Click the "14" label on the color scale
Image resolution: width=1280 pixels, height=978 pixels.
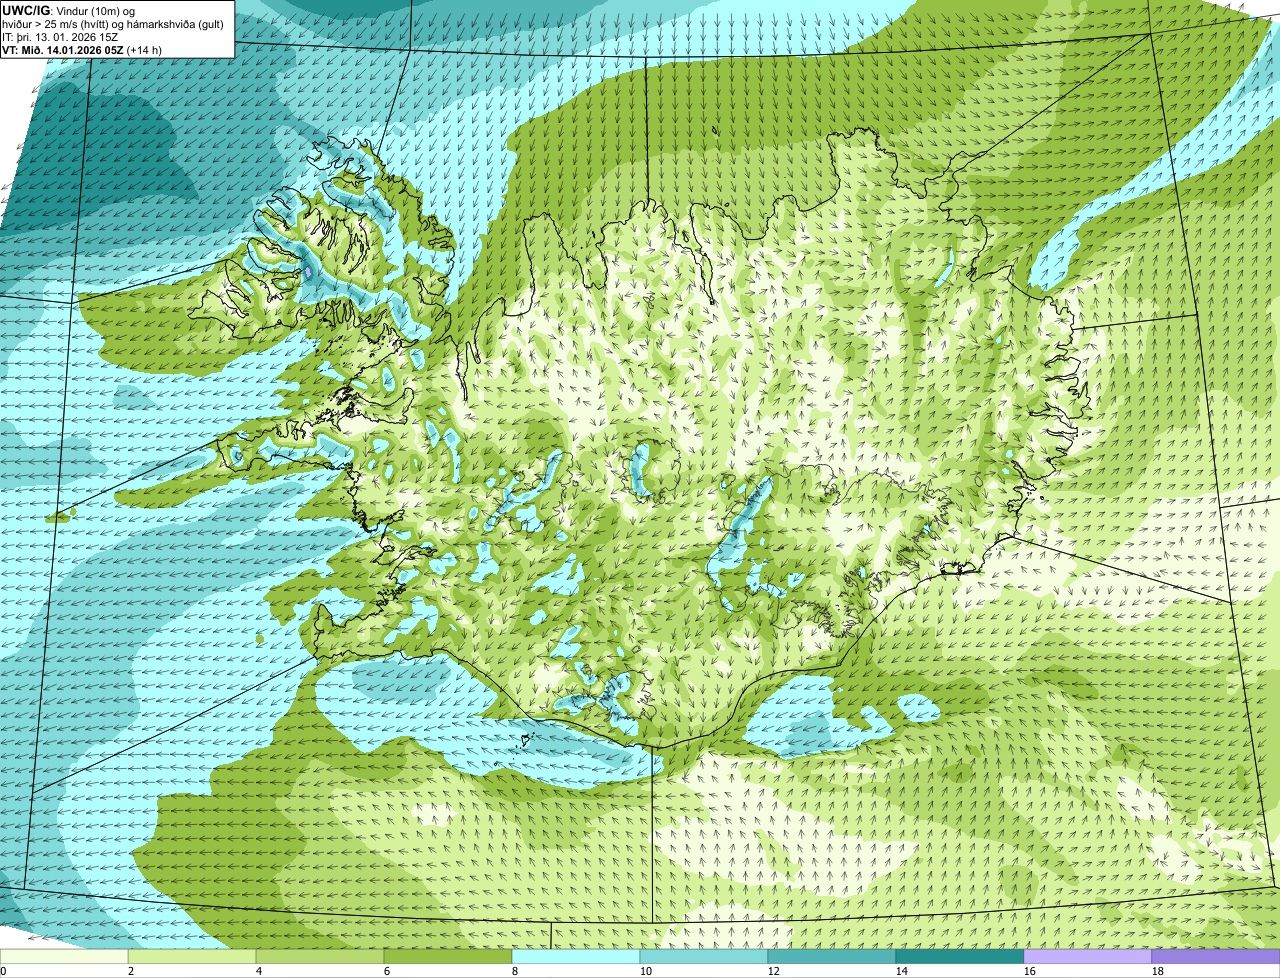[902, 971]
